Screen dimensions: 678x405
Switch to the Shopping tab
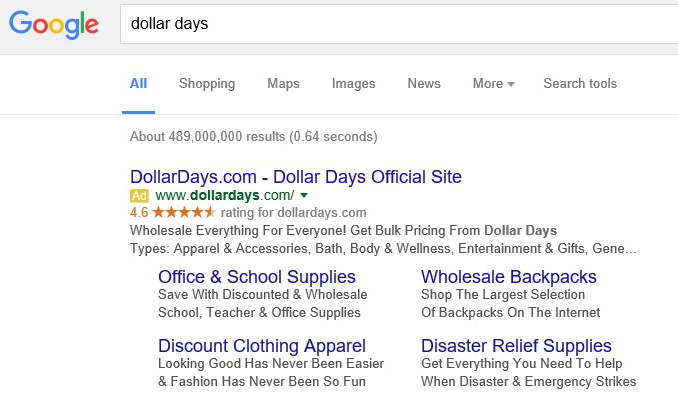[207, 84]
